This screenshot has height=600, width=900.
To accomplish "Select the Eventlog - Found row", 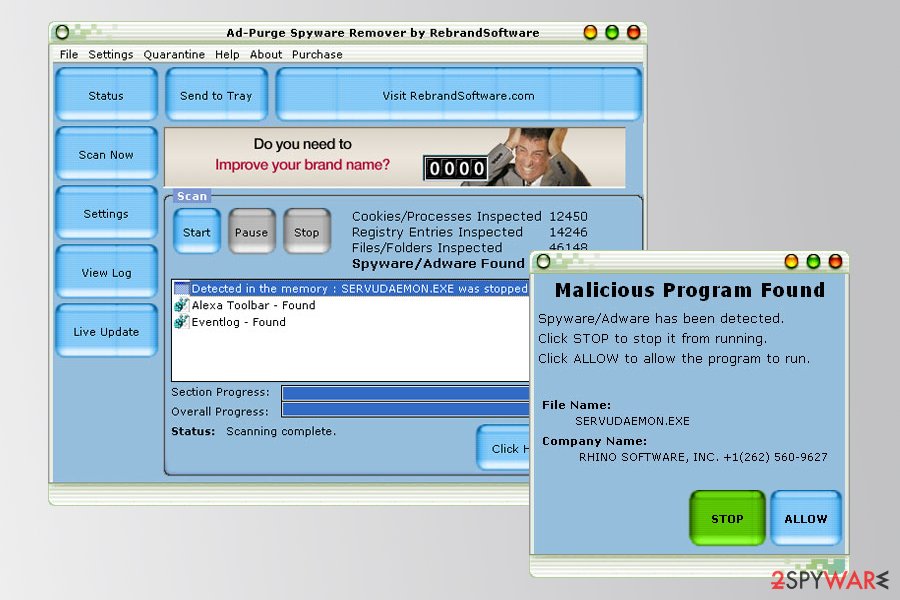I will [x=350, y=322].
